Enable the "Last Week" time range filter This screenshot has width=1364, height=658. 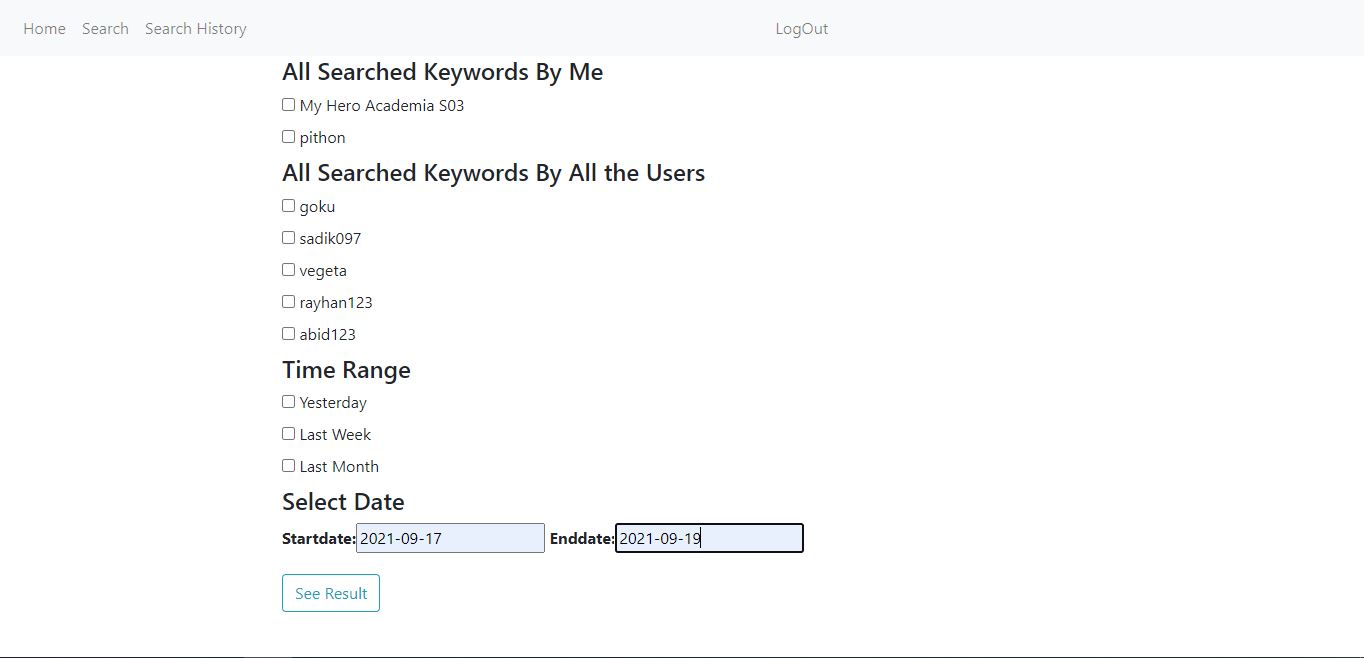coord(288,433)
